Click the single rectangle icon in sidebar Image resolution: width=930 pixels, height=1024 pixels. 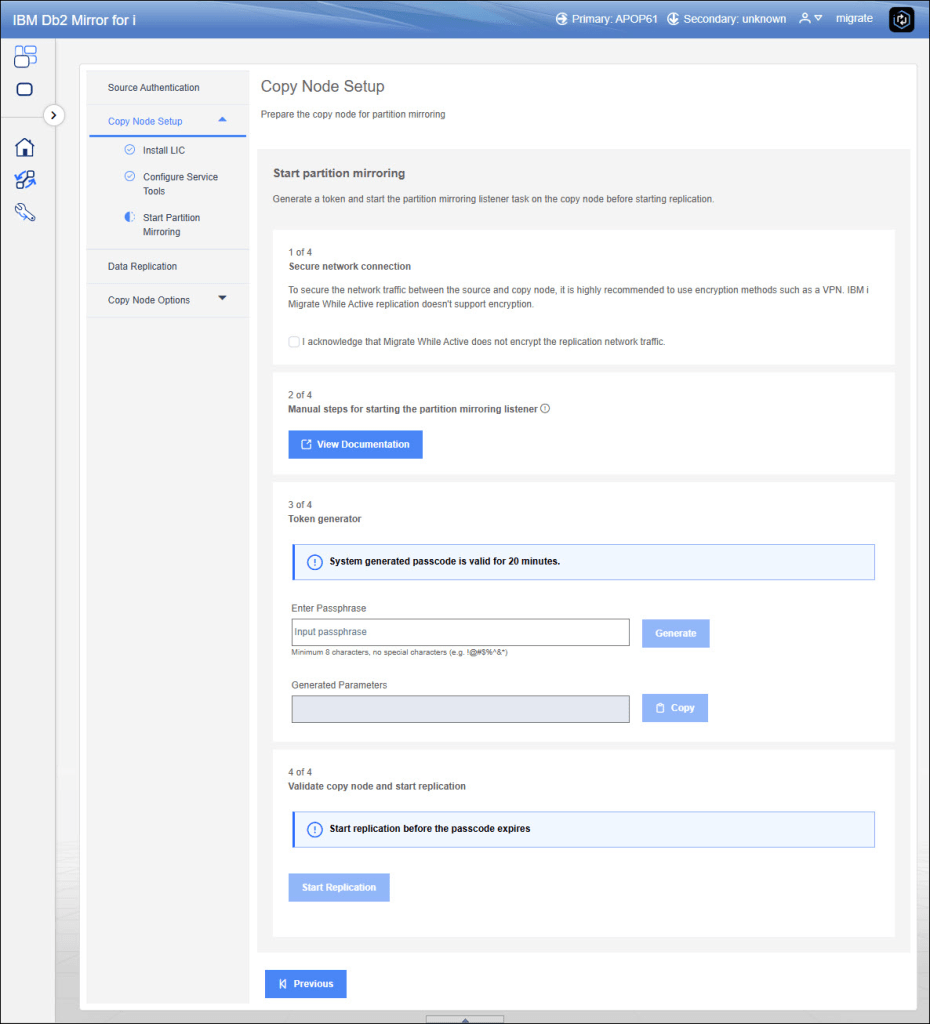[25, 89]
